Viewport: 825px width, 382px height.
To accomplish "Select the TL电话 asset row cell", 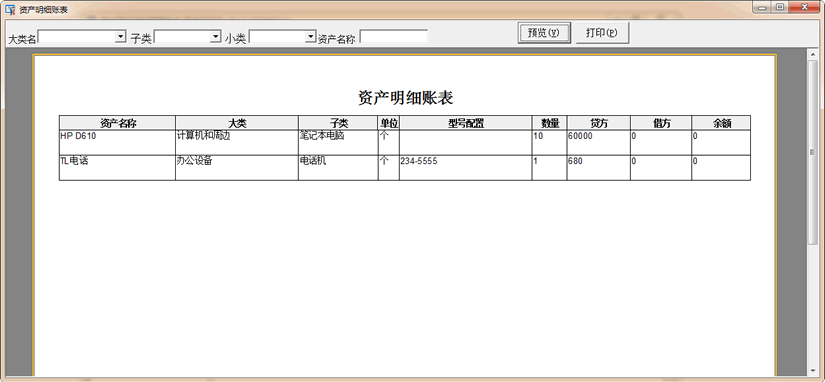I will coord(117,168).
